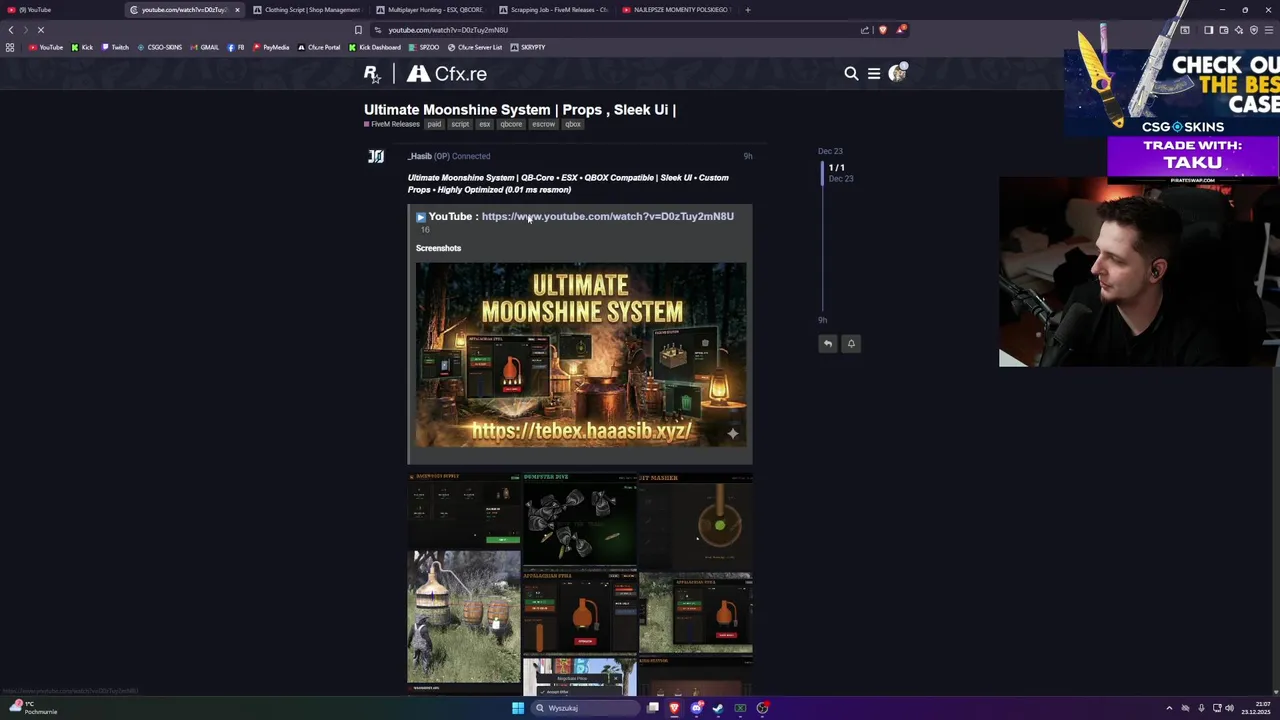Screen dimensions: 1280x720
Task: Open Brave VPN shield icon
Action: (x=1254, y=30)
